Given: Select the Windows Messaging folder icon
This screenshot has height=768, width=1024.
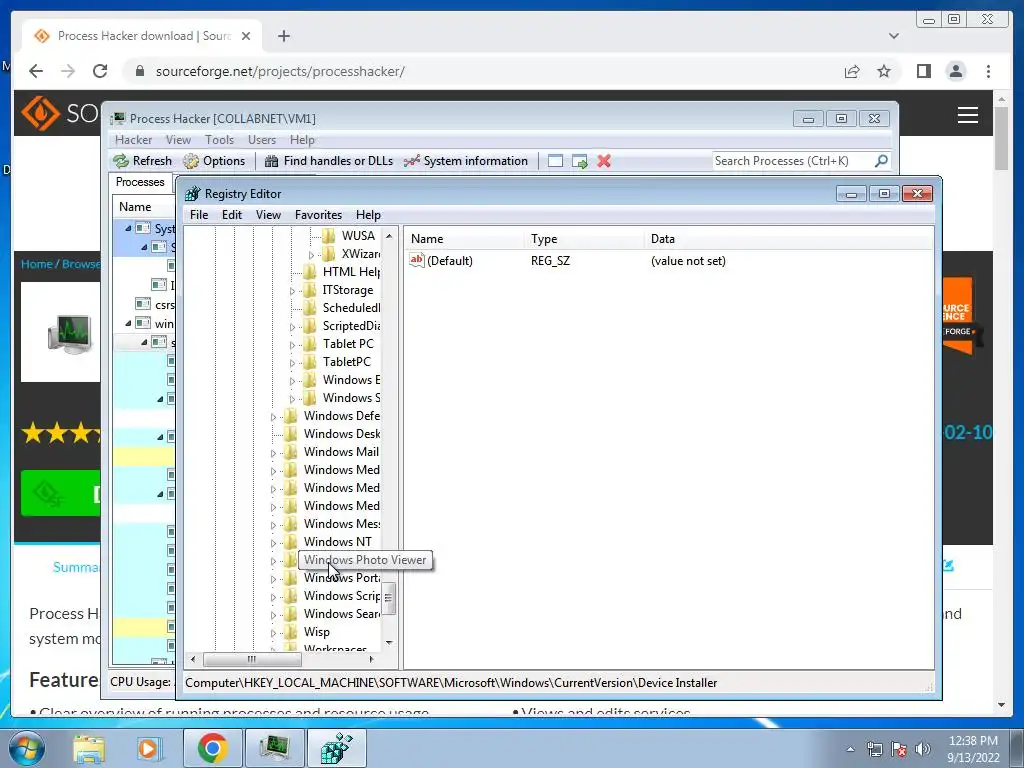Looking at the screenshot, I should tap(291, 523).
